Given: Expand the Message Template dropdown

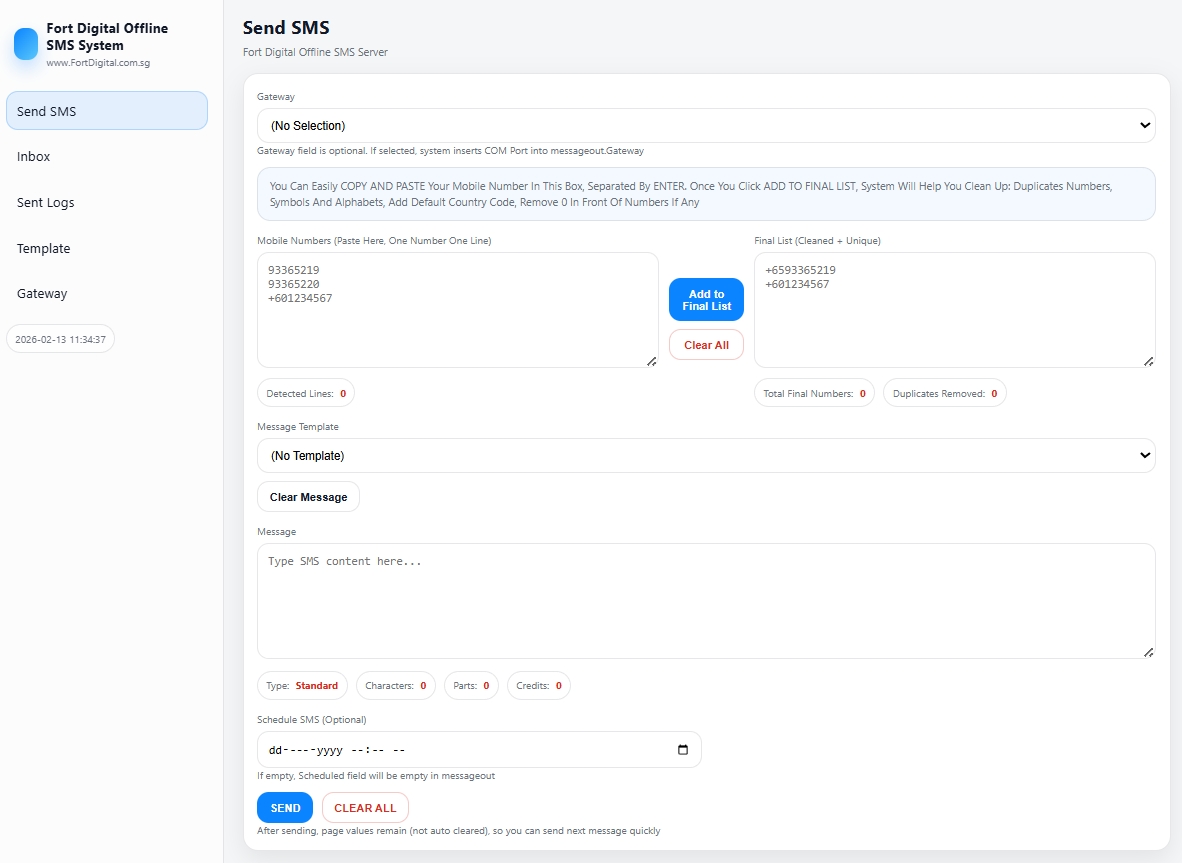Looking at the screenshot, I should click(x=705, y=456).
